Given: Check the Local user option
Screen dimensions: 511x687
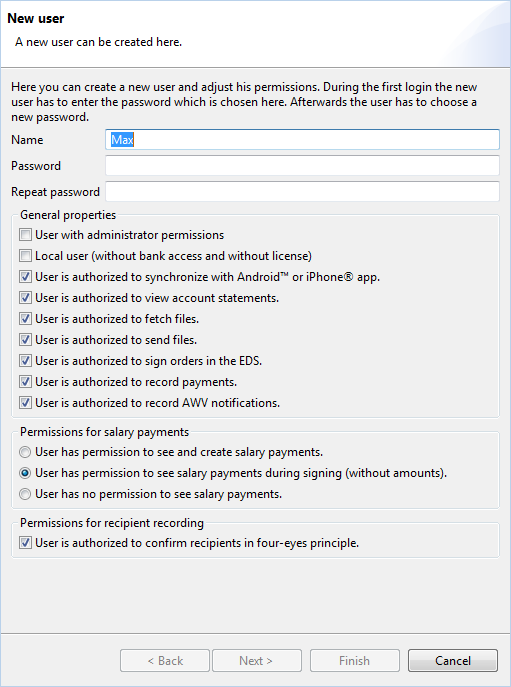Looking at the screenshot, I should coord(25,256).
